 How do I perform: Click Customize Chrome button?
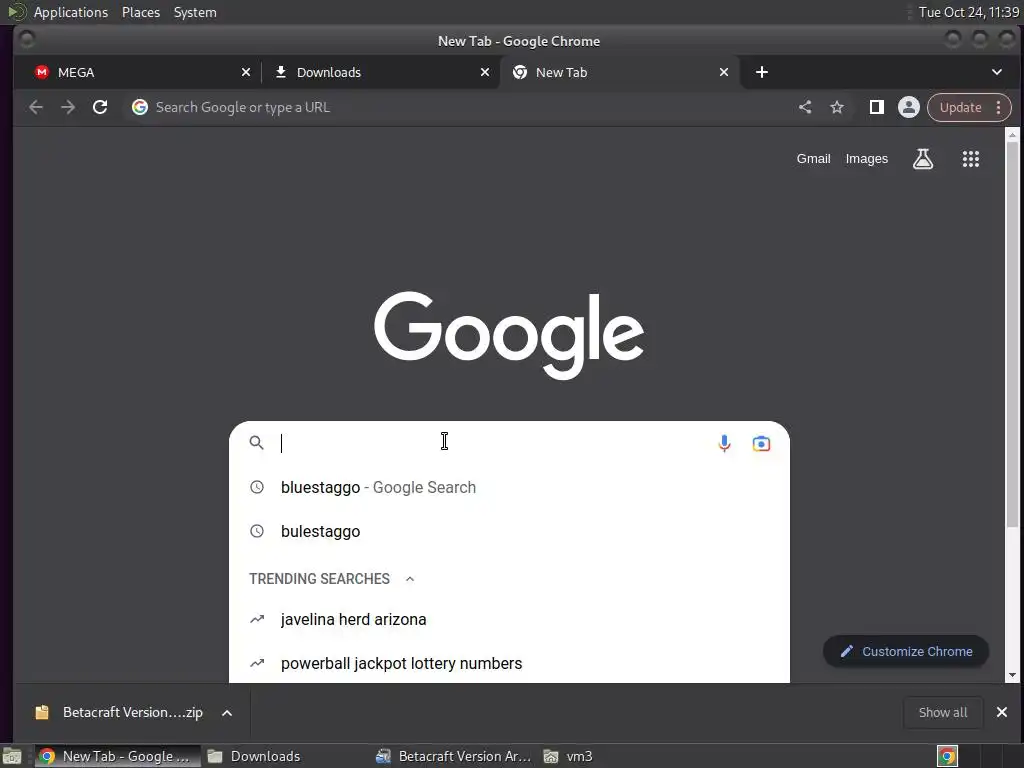[x=906, y=651]
